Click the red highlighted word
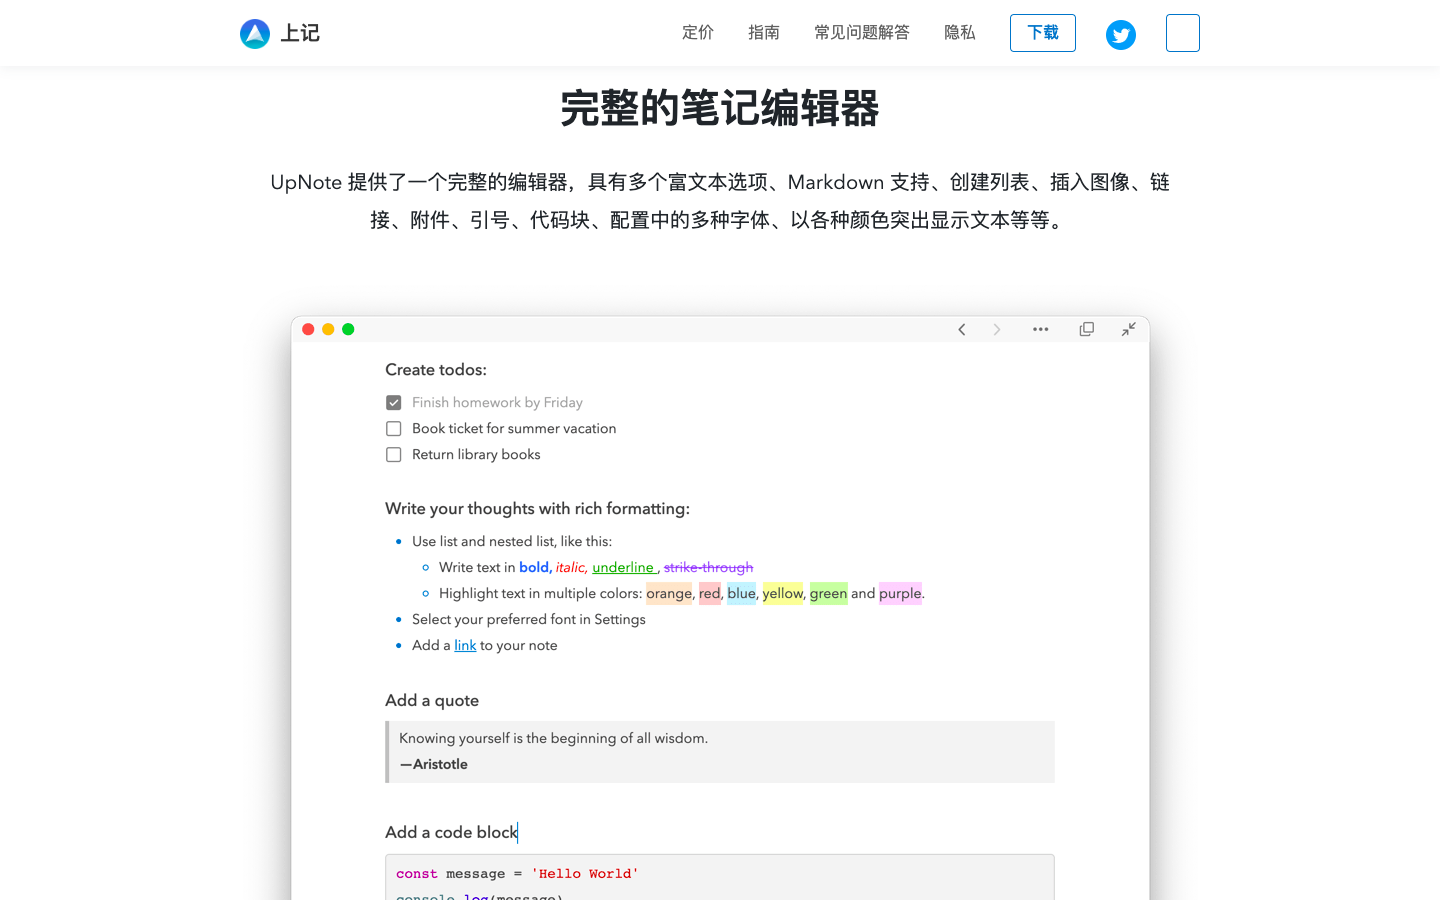The width and height of the screenshot is (1440, 900). (710, 593)
